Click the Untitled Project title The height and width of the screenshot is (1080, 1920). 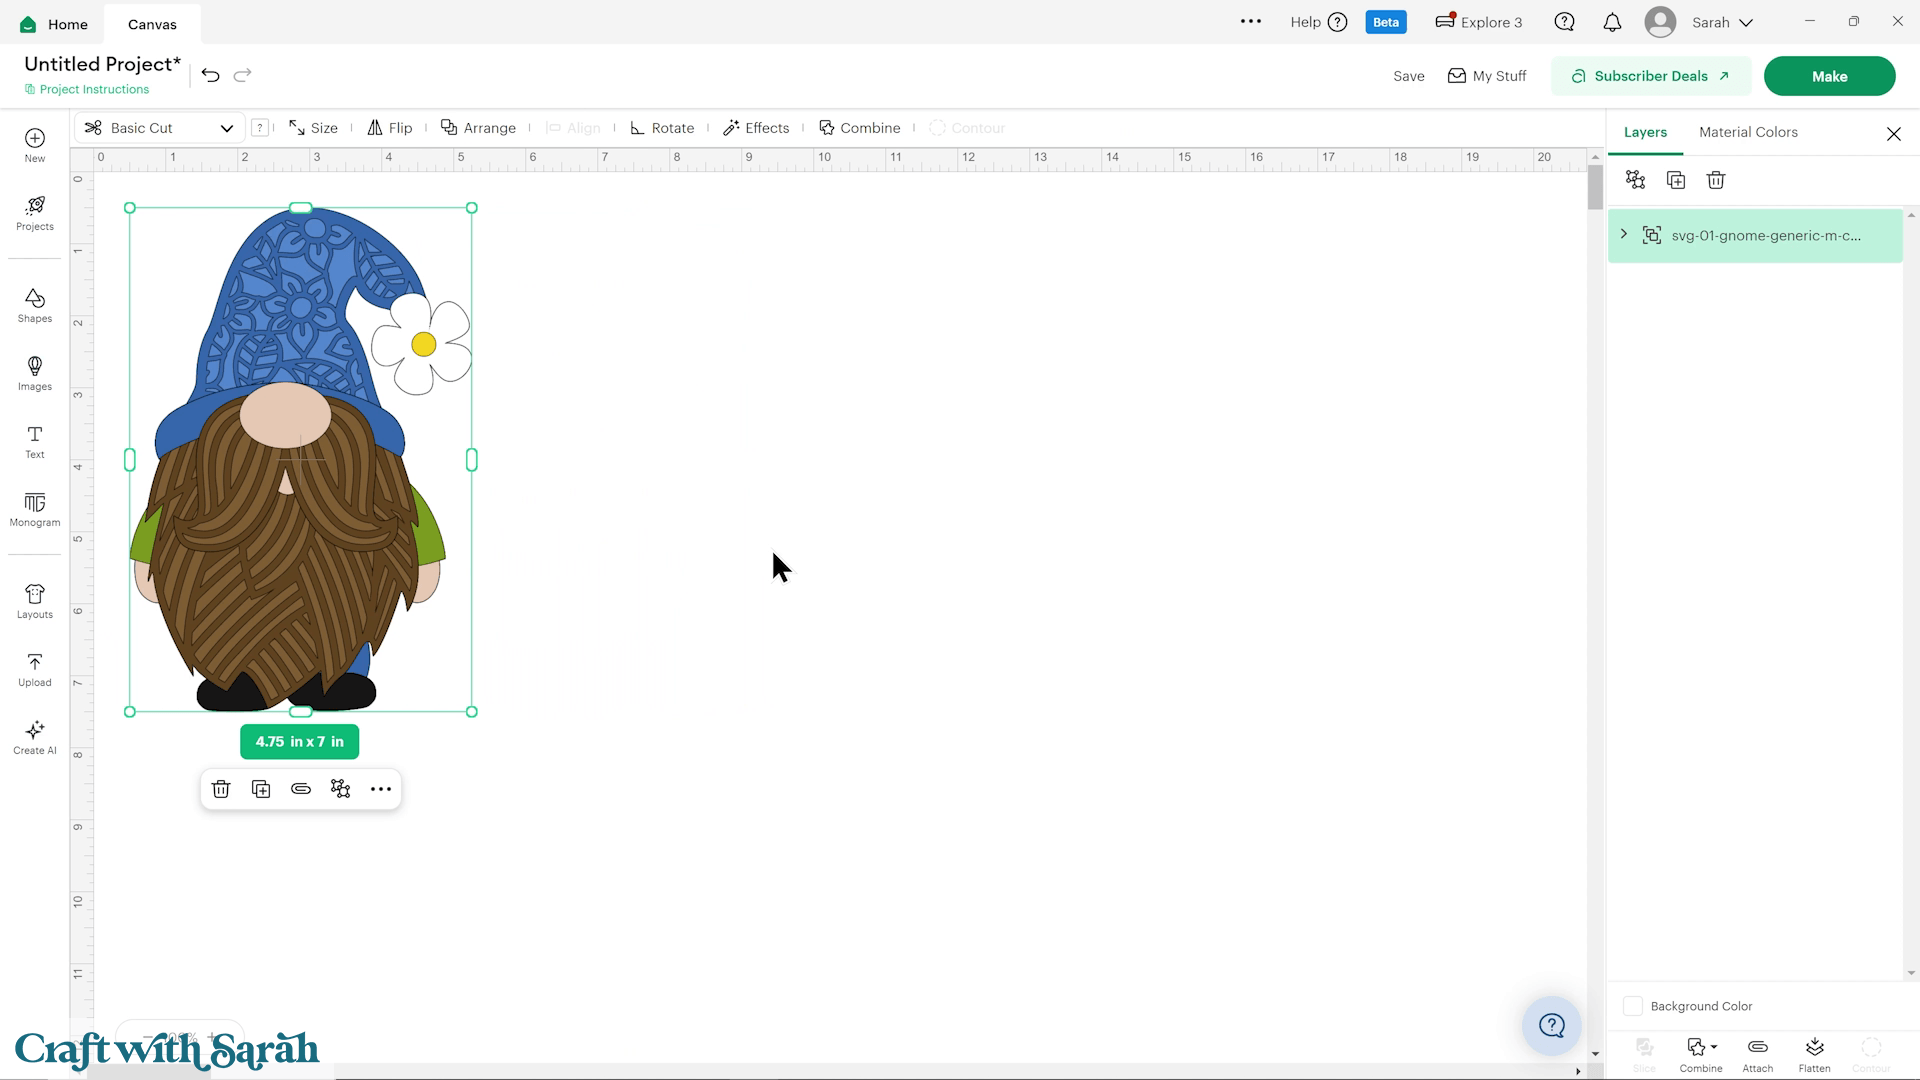[103, 64]
